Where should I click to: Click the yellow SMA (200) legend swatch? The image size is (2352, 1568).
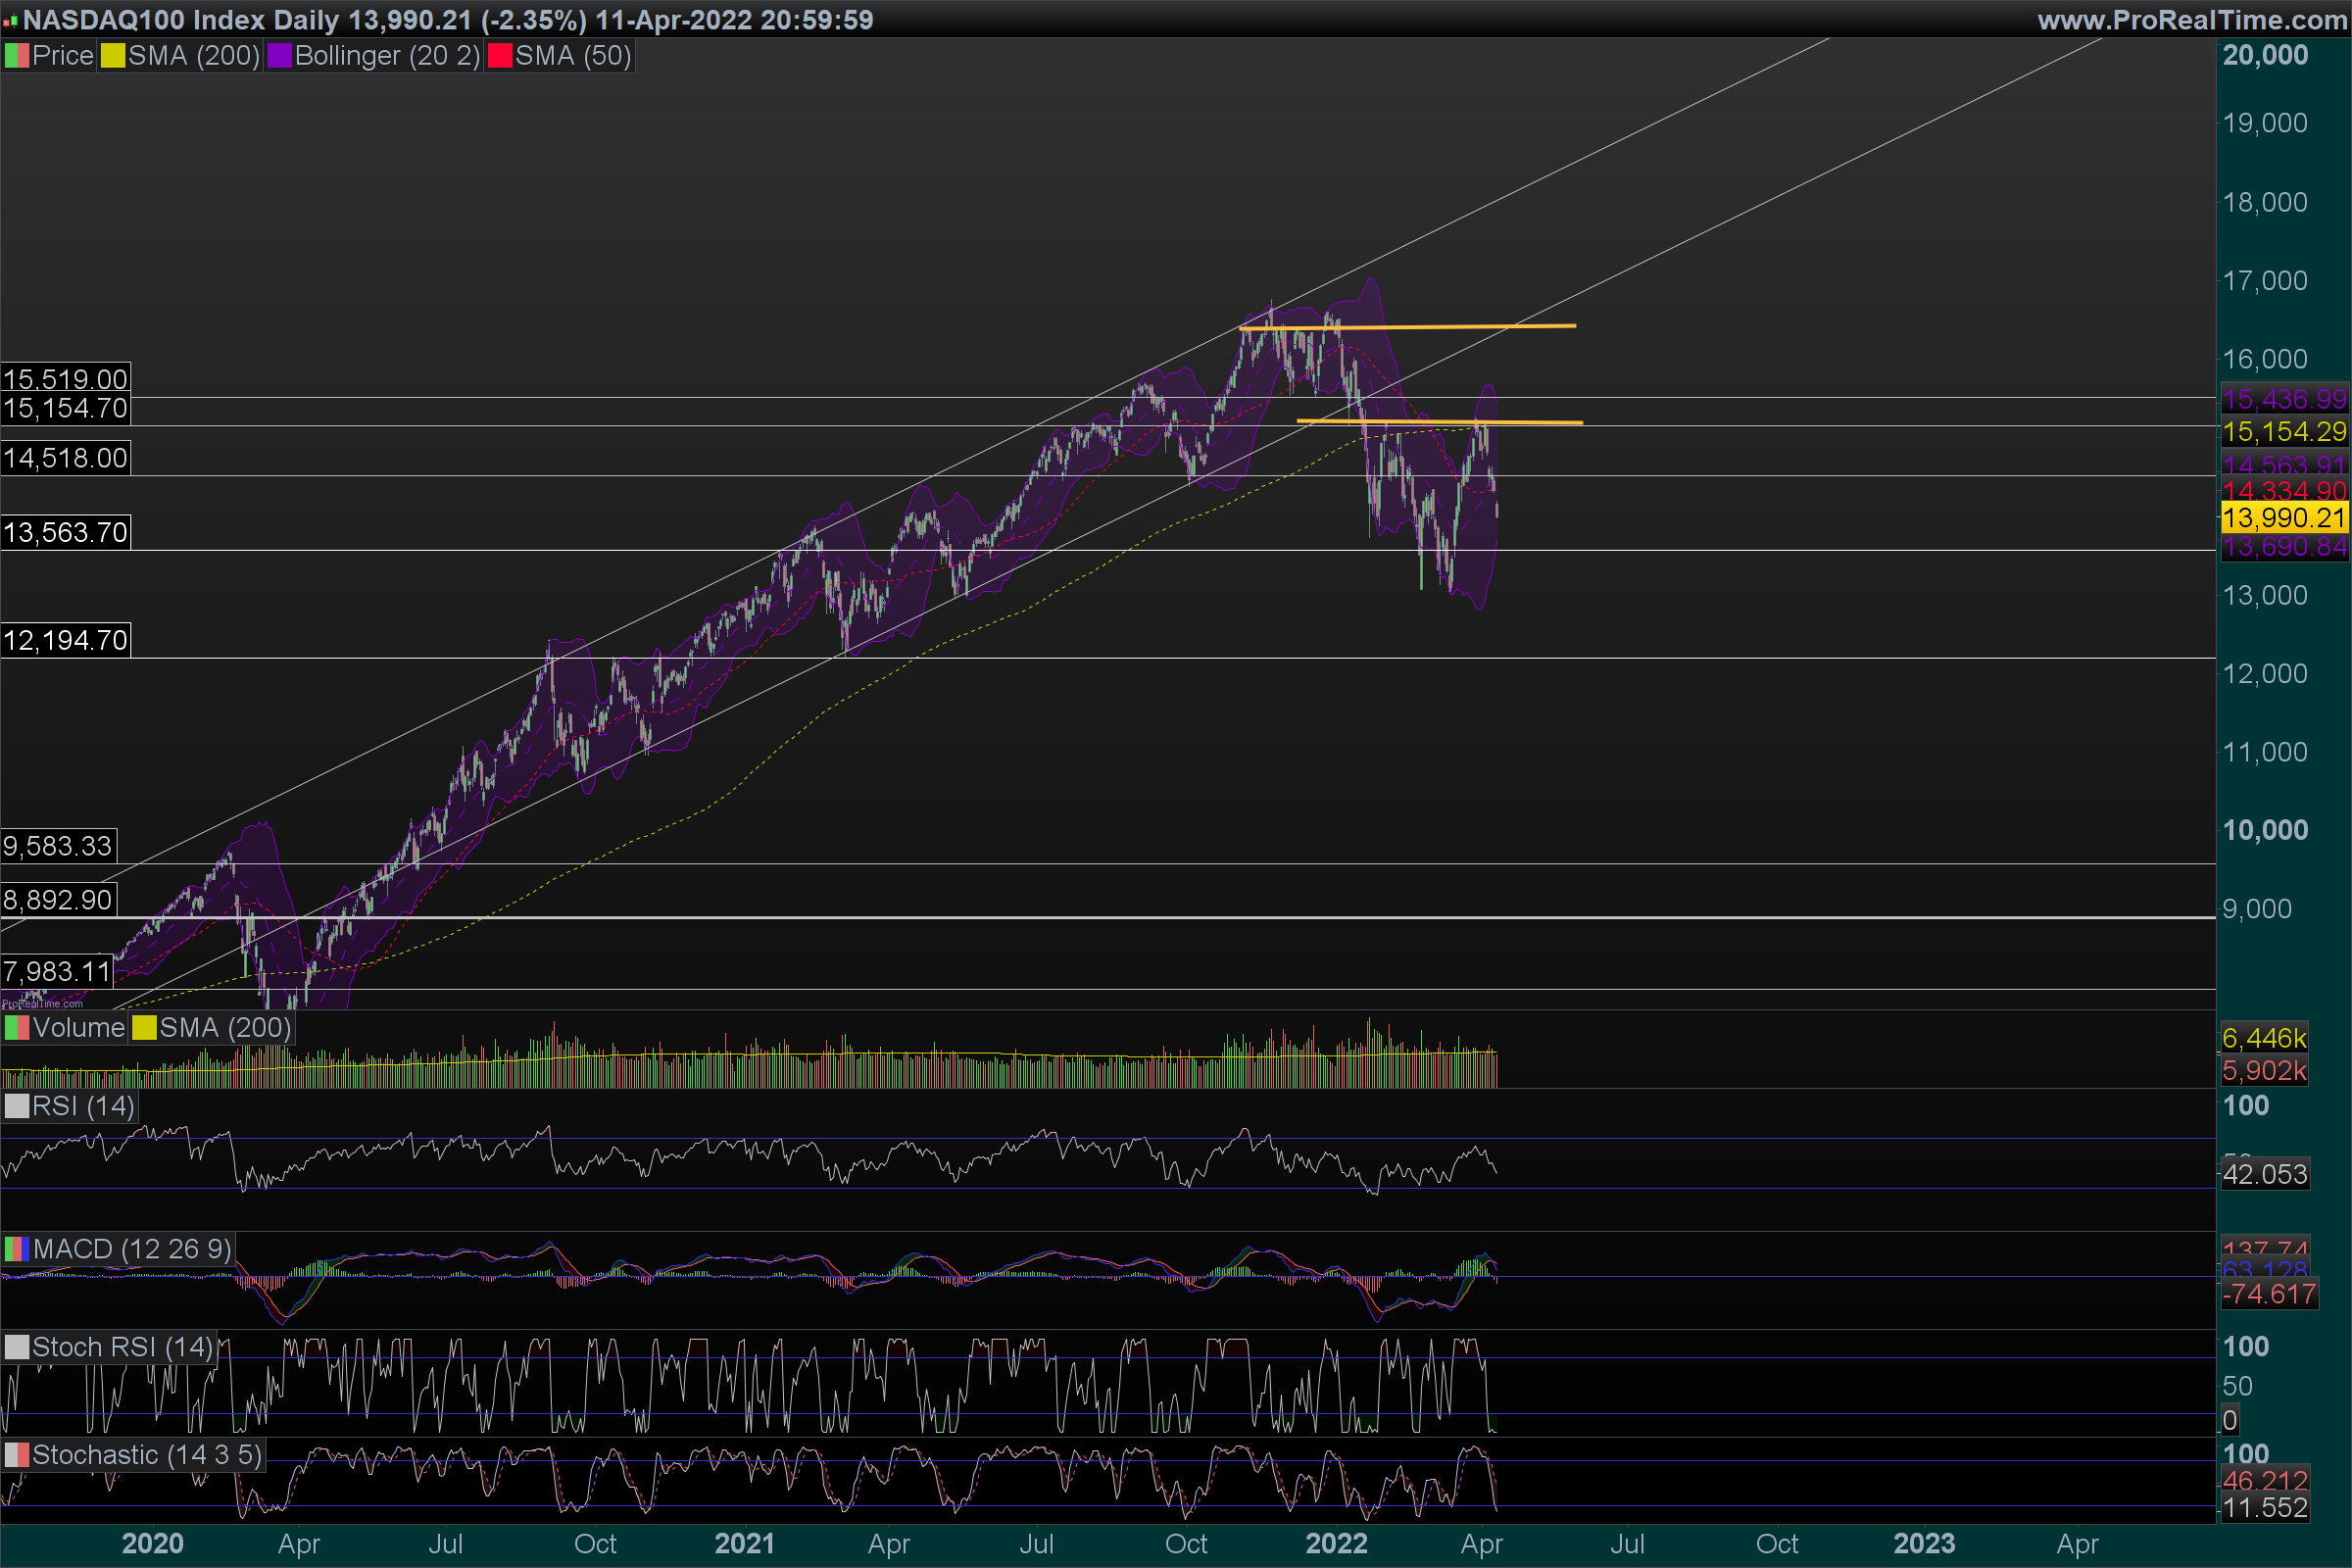pyautogui.click(x=113, y=56)
